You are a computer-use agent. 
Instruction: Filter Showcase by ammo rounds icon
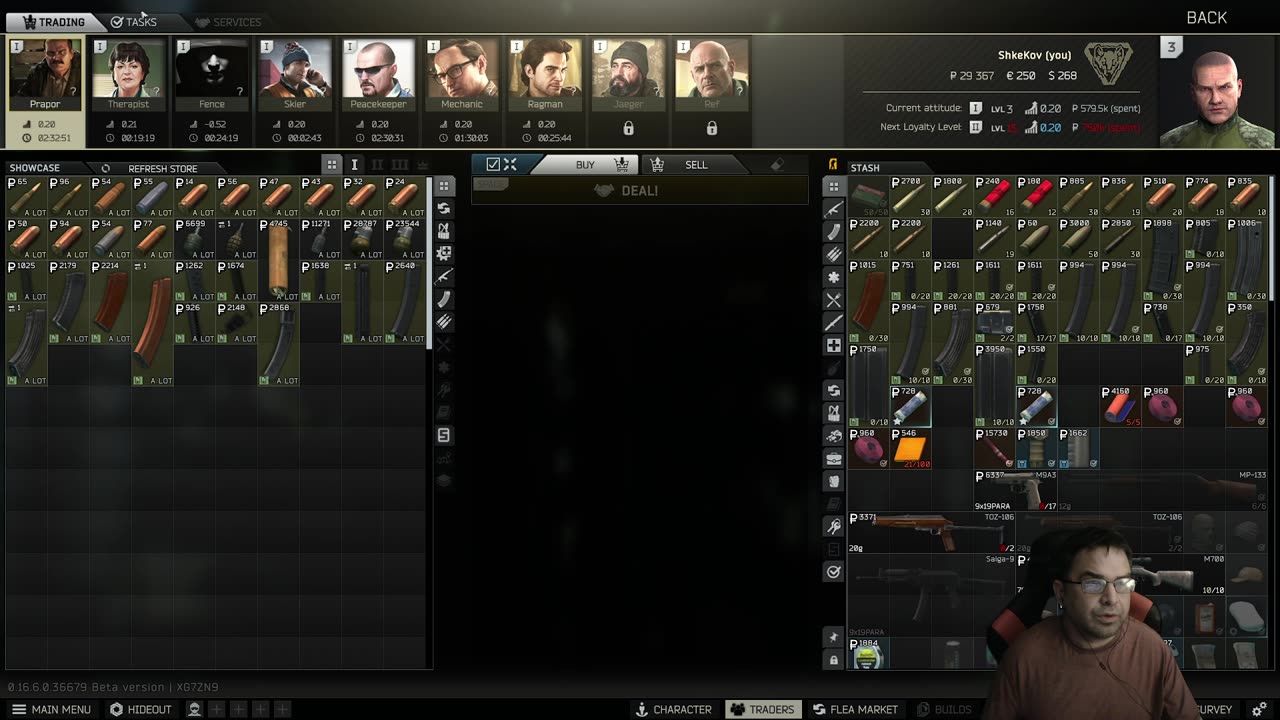pos(444,322)
